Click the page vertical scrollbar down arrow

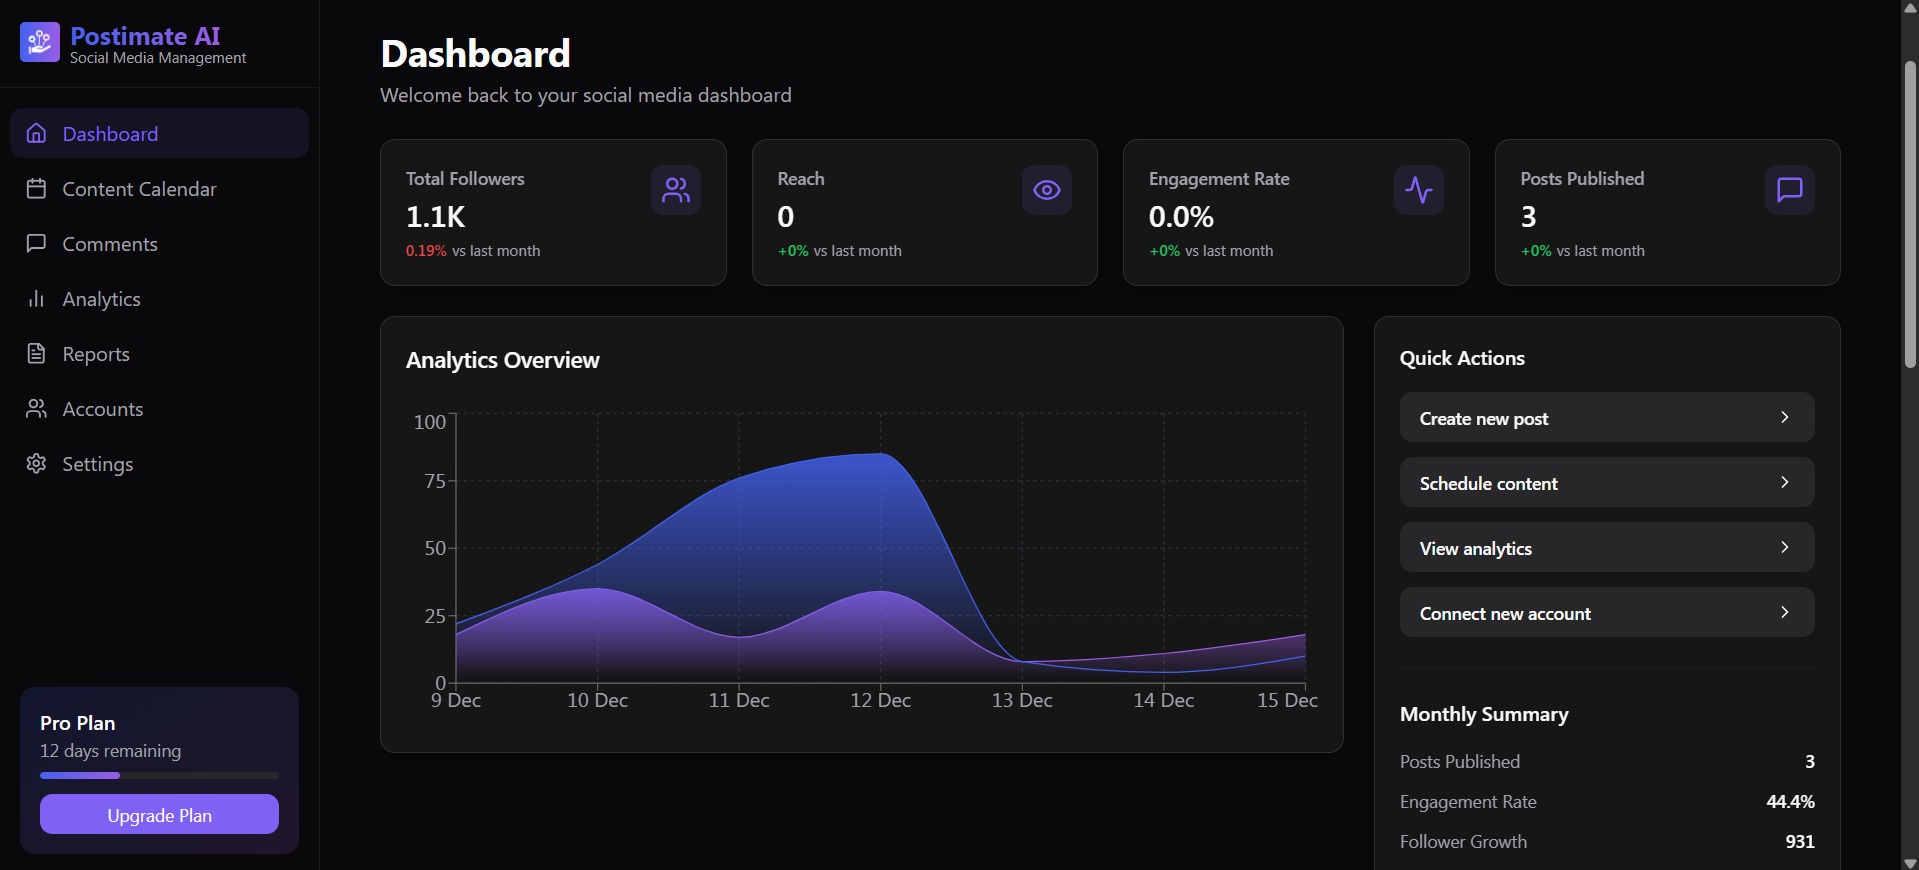(x=1910, y=862)
